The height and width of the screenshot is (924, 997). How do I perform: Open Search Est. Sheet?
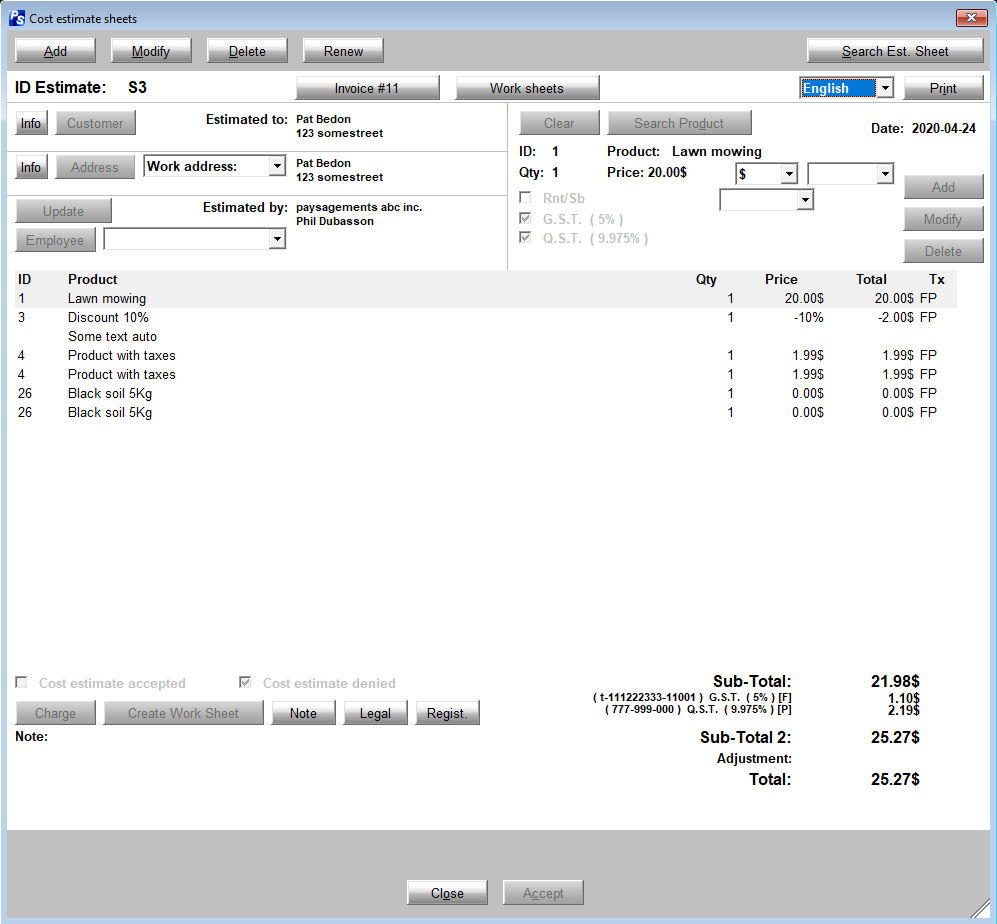(894, 51)
